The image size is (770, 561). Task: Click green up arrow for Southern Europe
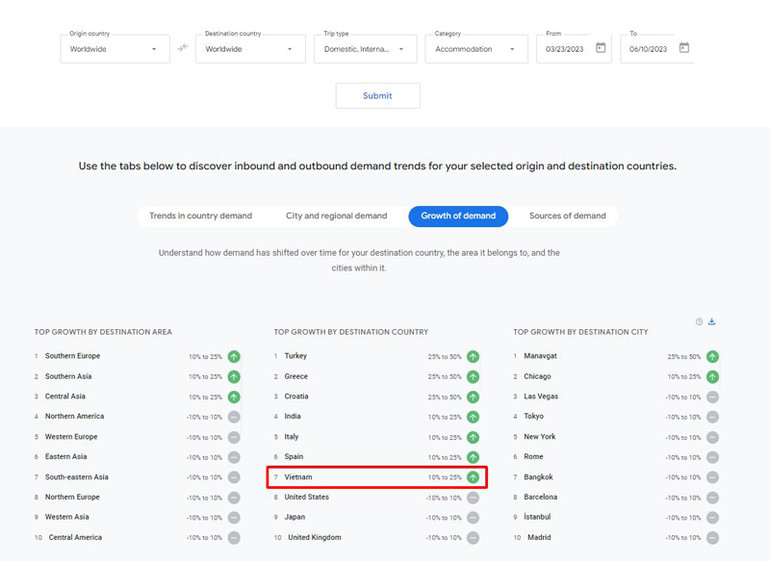coord(234,356)
